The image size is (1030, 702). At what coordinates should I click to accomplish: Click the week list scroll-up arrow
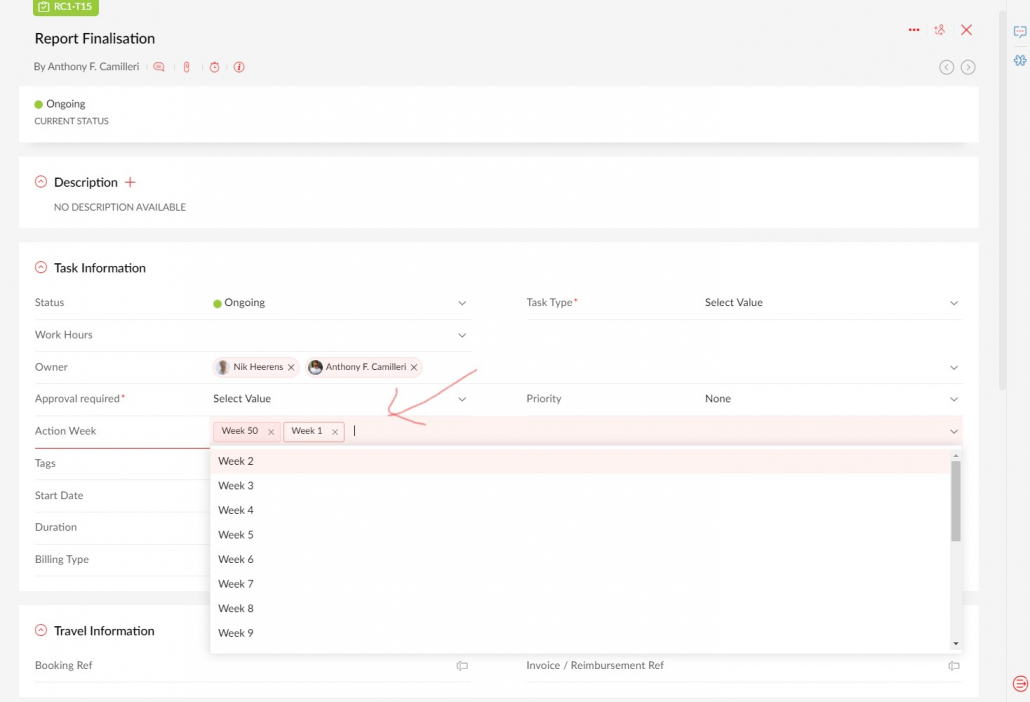[956, 455]
